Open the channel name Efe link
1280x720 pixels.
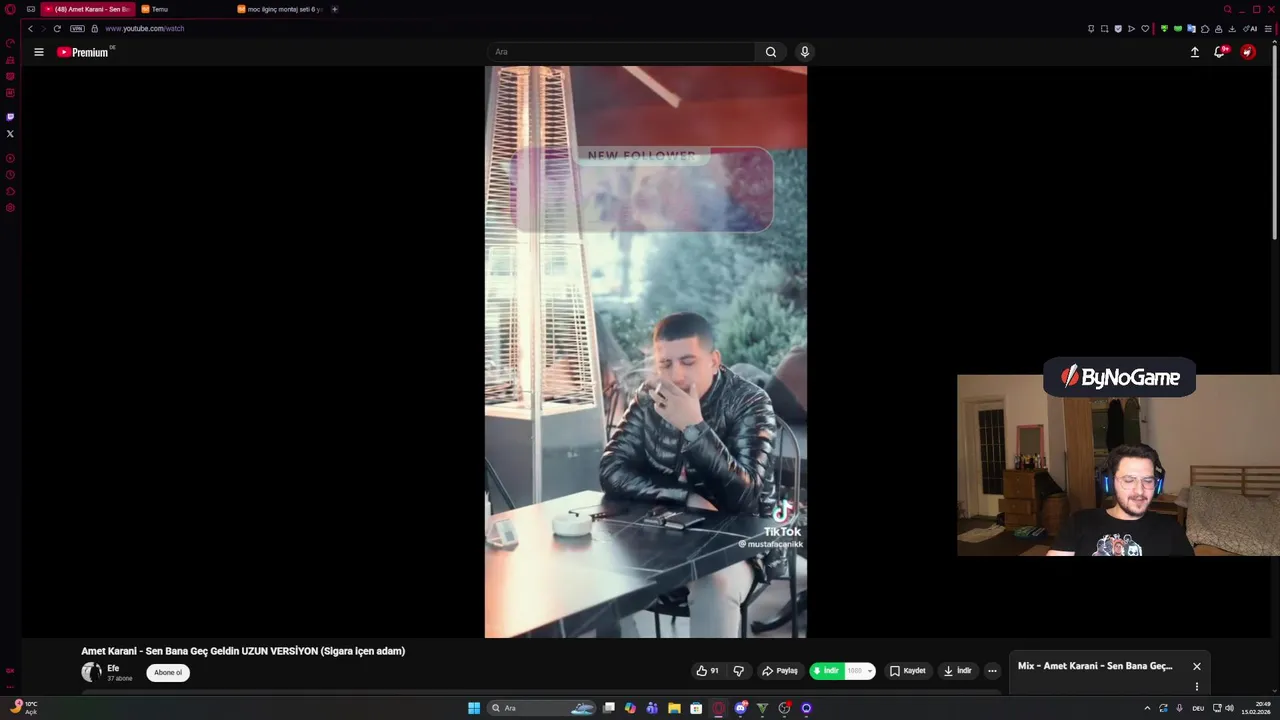click(x=113, y=668)
